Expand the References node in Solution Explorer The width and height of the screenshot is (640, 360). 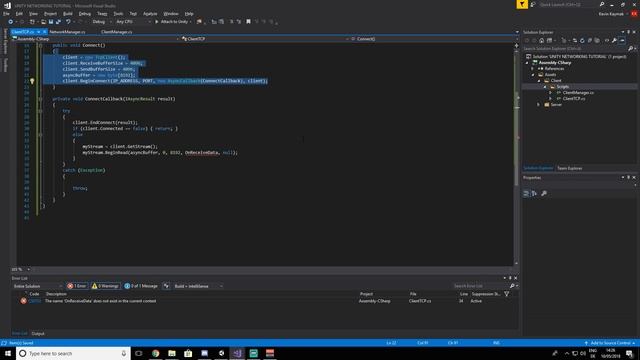click(533, 69)
